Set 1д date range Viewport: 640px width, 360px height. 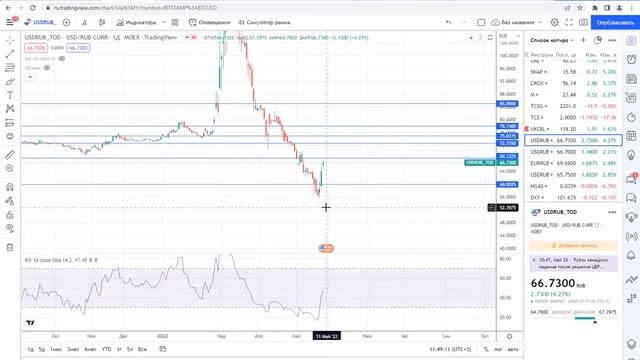coord(31,349)
